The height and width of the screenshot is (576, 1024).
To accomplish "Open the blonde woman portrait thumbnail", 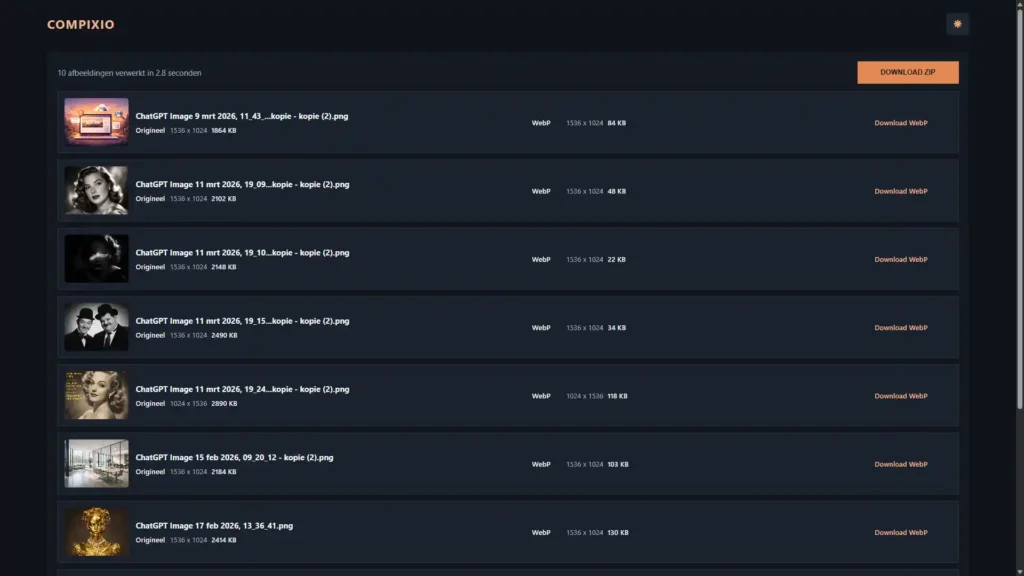I will coord(96,395).
